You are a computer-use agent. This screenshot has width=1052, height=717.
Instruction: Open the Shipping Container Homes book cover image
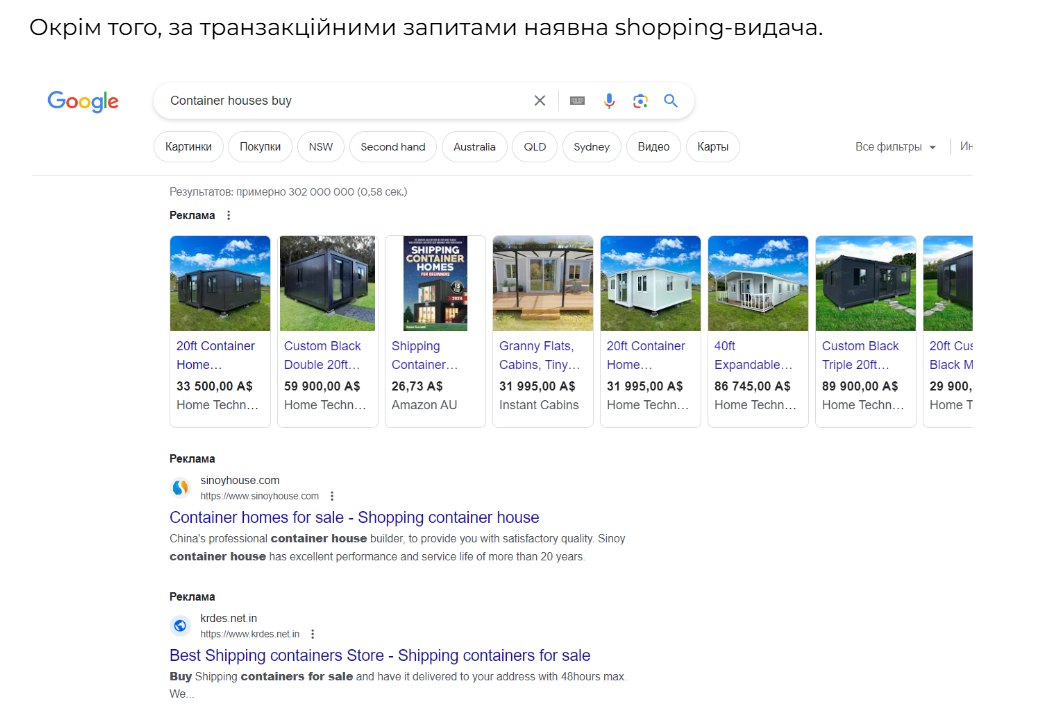coord(435,283)
